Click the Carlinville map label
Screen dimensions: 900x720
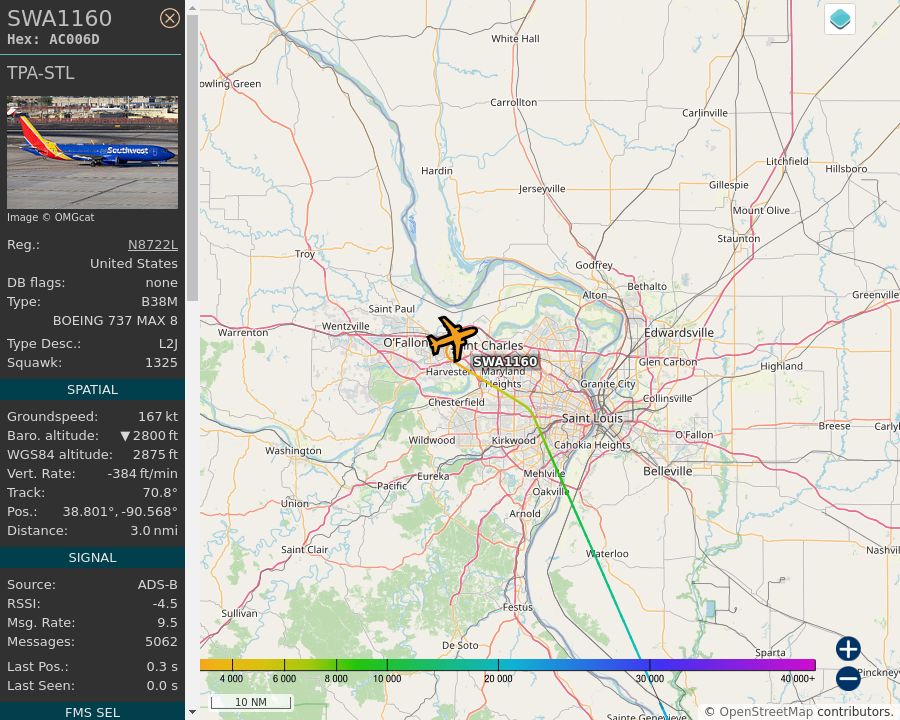pyautogui.click(x=705, y=113)
